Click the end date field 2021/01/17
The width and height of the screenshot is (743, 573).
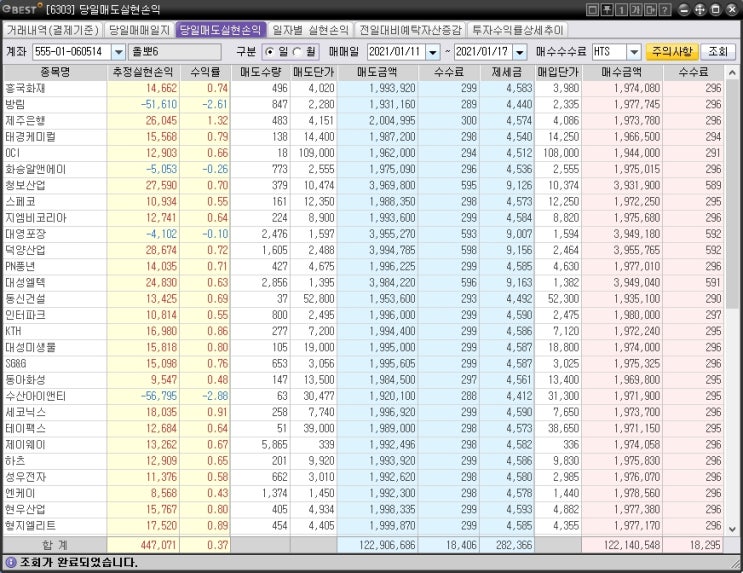pos(483,52)
